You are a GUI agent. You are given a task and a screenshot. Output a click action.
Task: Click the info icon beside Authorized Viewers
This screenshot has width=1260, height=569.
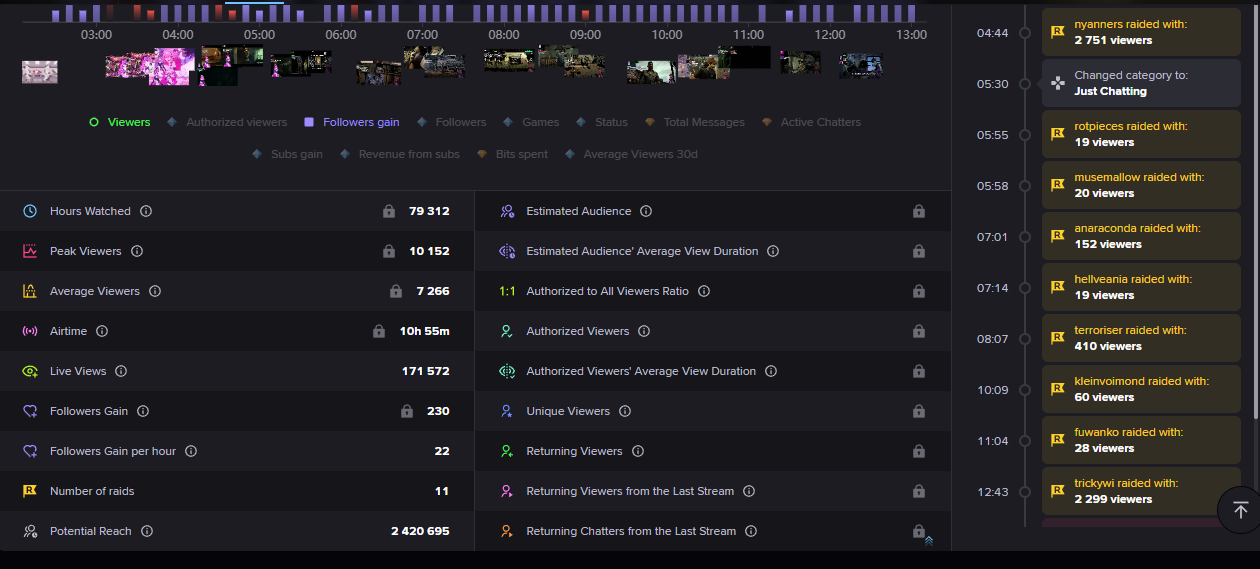[644, 331]
